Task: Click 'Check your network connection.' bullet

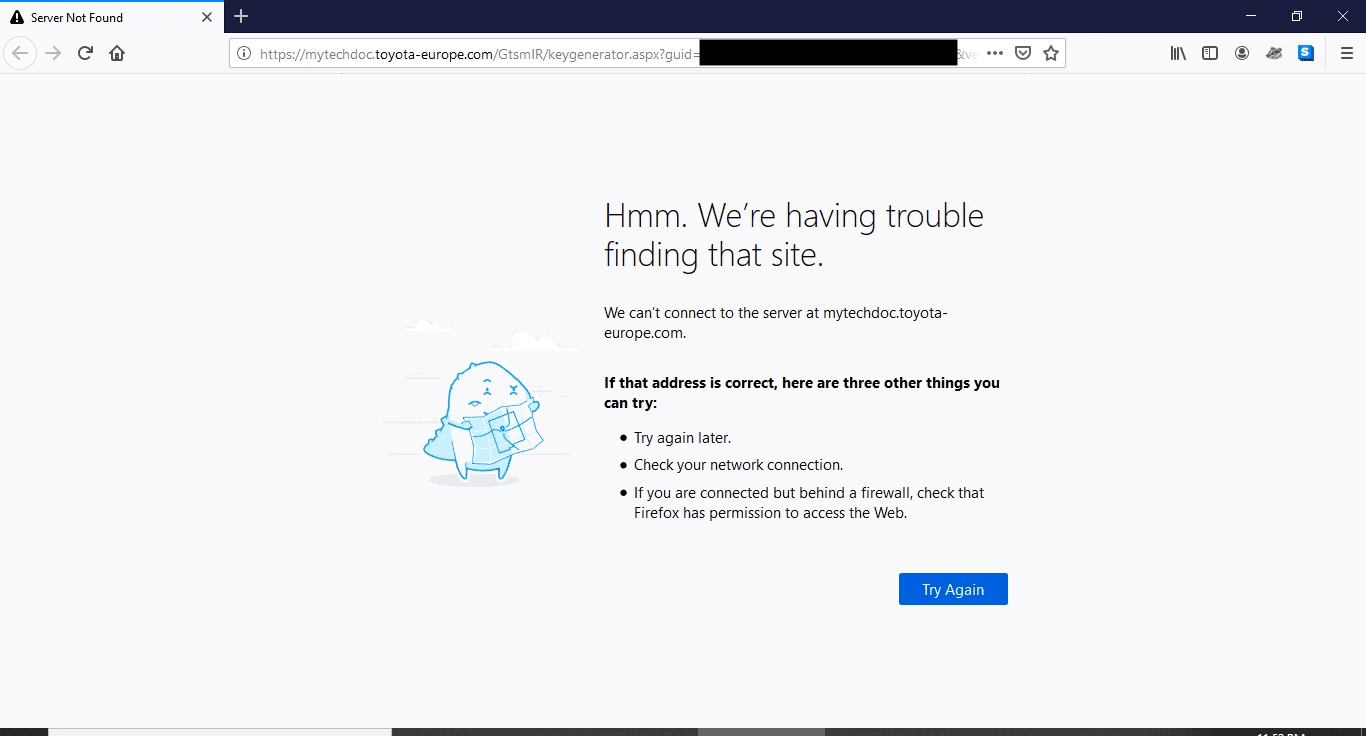Action: tap(738, 465)
